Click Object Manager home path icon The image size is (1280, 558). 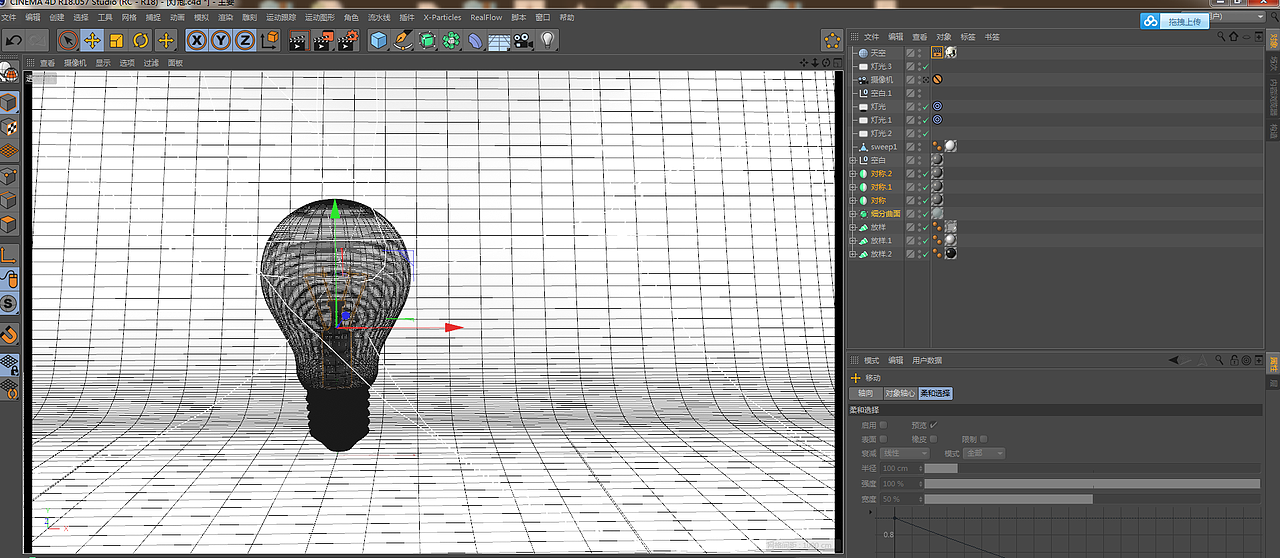click(x=1234, y=36)
